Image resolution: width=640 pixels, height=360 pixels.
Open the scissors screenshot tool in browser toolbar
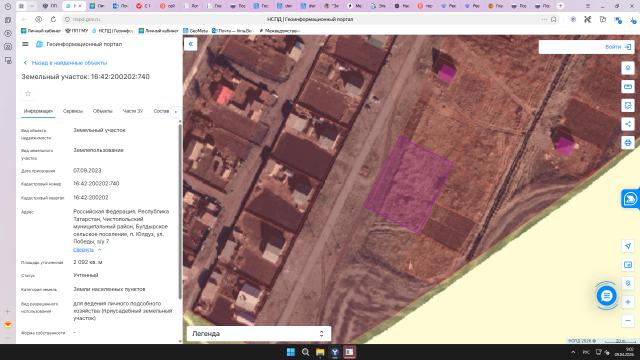(x=587, y=19)
